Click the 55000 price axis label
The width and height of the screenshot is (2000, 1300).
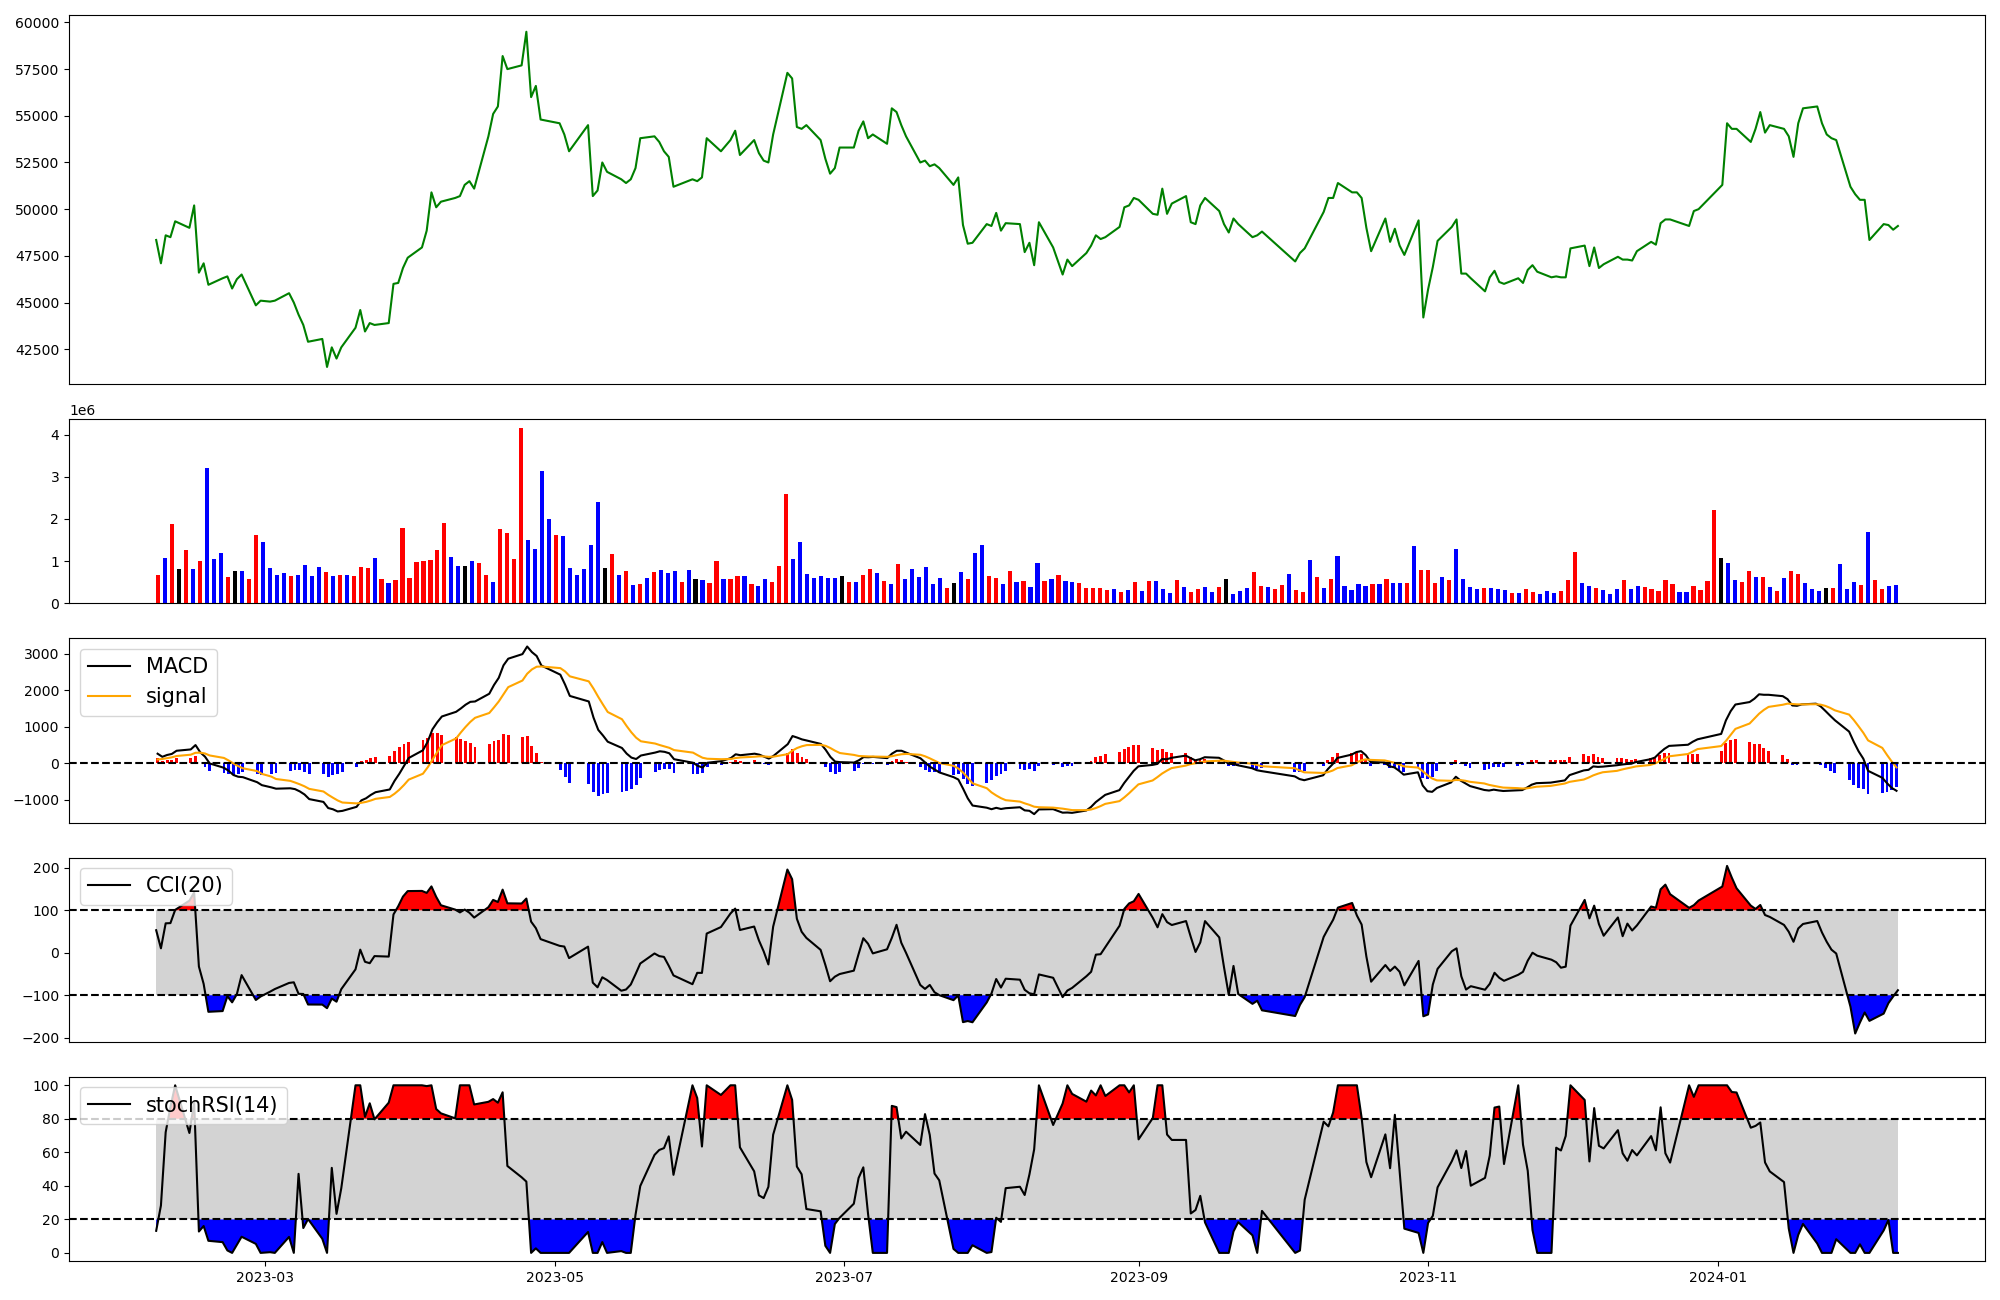[x=37, y=116]
